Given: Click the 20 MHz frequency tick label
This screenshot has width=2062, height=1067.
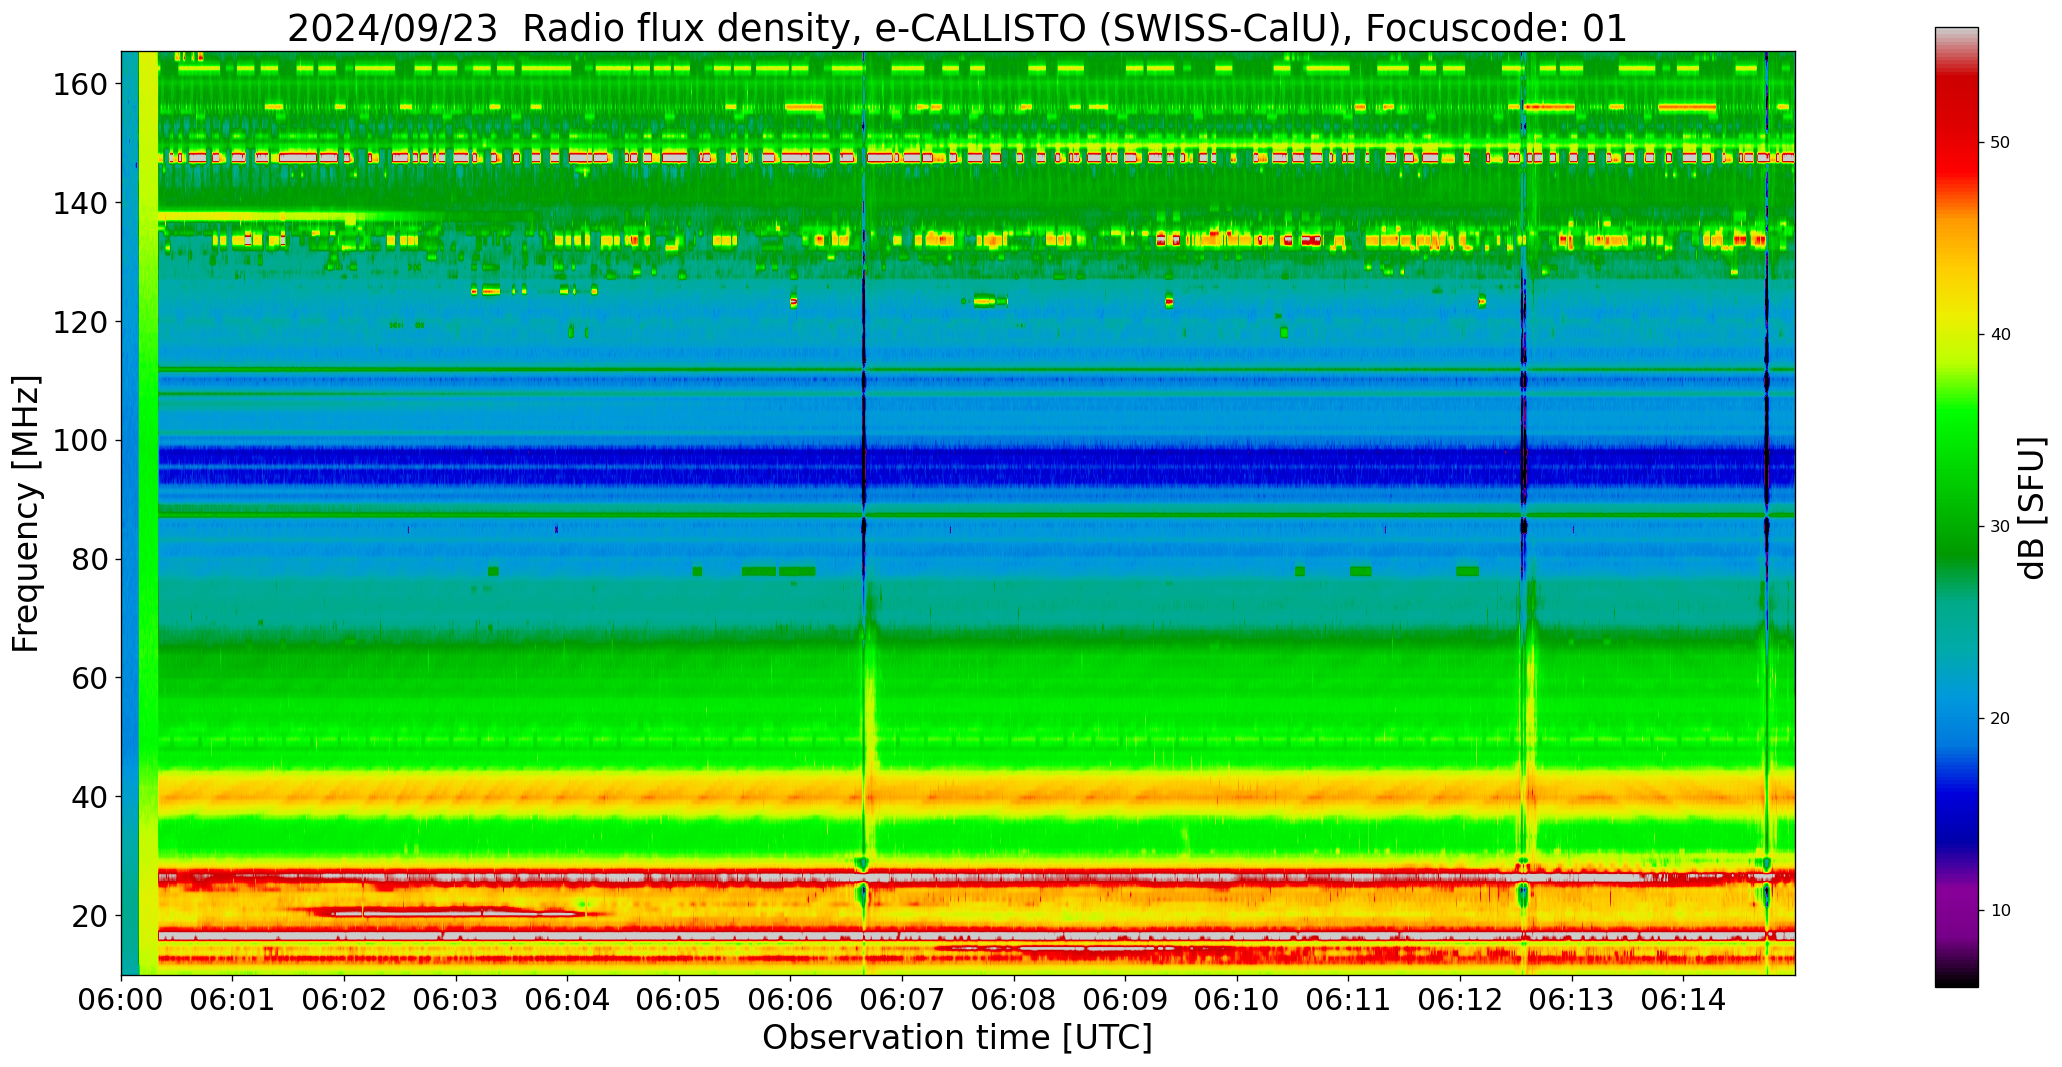Looking at the screenshot, I should point(88,915).
